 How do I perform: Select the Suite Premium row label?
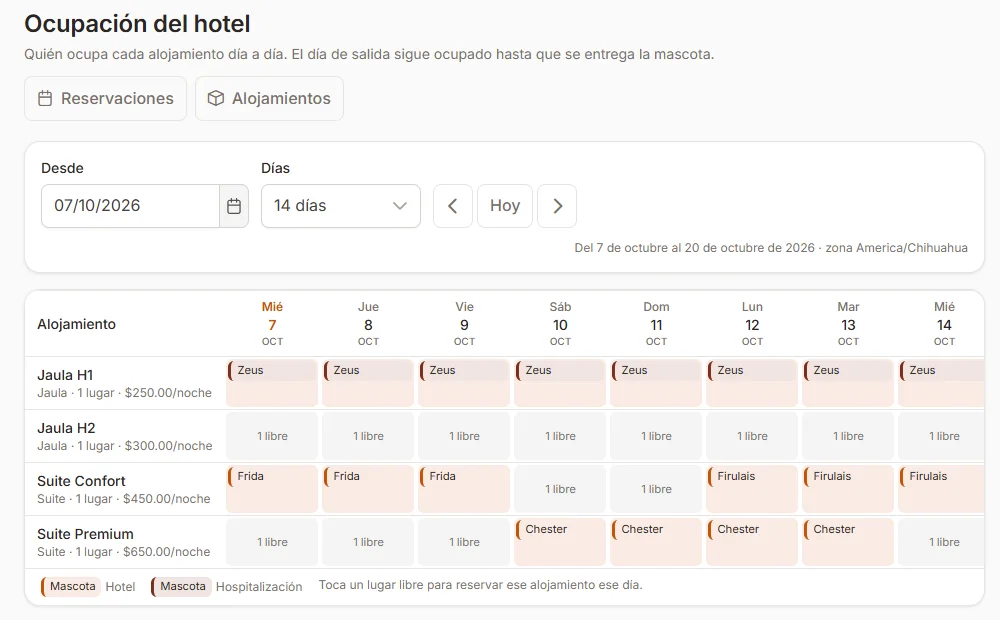pos(124,542)
